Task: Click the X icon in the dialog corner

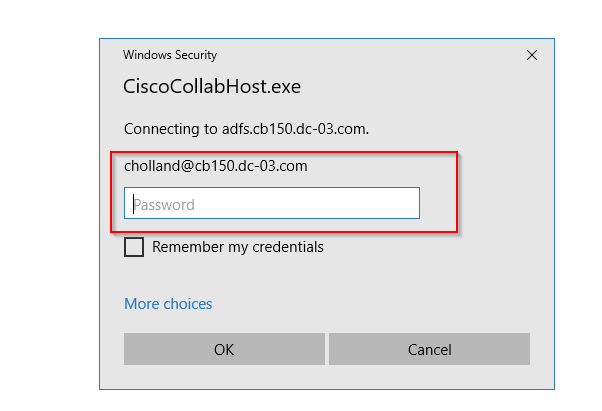Action: [x=532, y=55]
